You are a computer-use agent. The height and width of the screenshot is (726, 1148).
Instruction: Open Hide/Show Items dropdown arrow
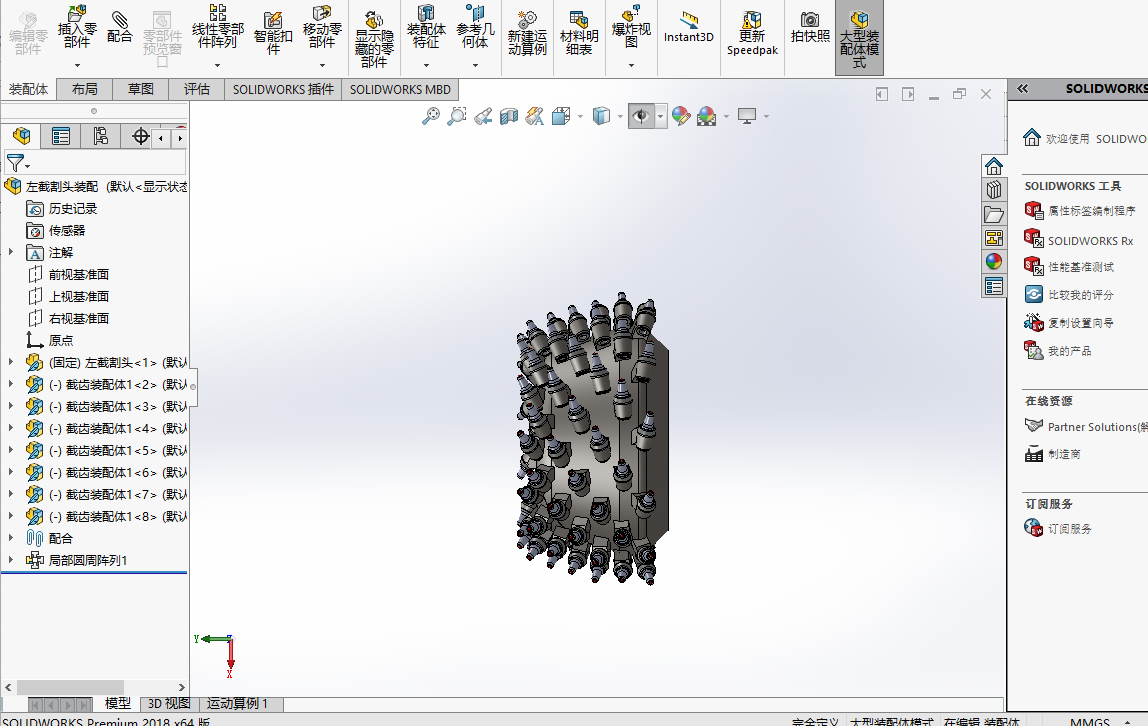(660, 116)
